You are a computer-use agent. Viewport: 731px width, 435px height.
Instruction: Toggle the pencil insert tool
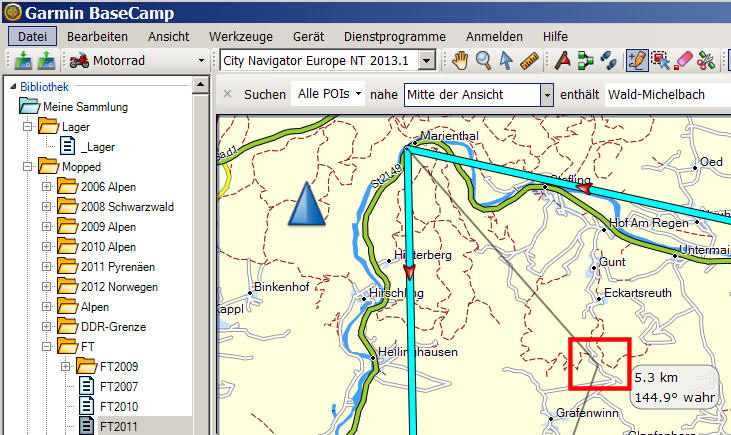(636, 61)
